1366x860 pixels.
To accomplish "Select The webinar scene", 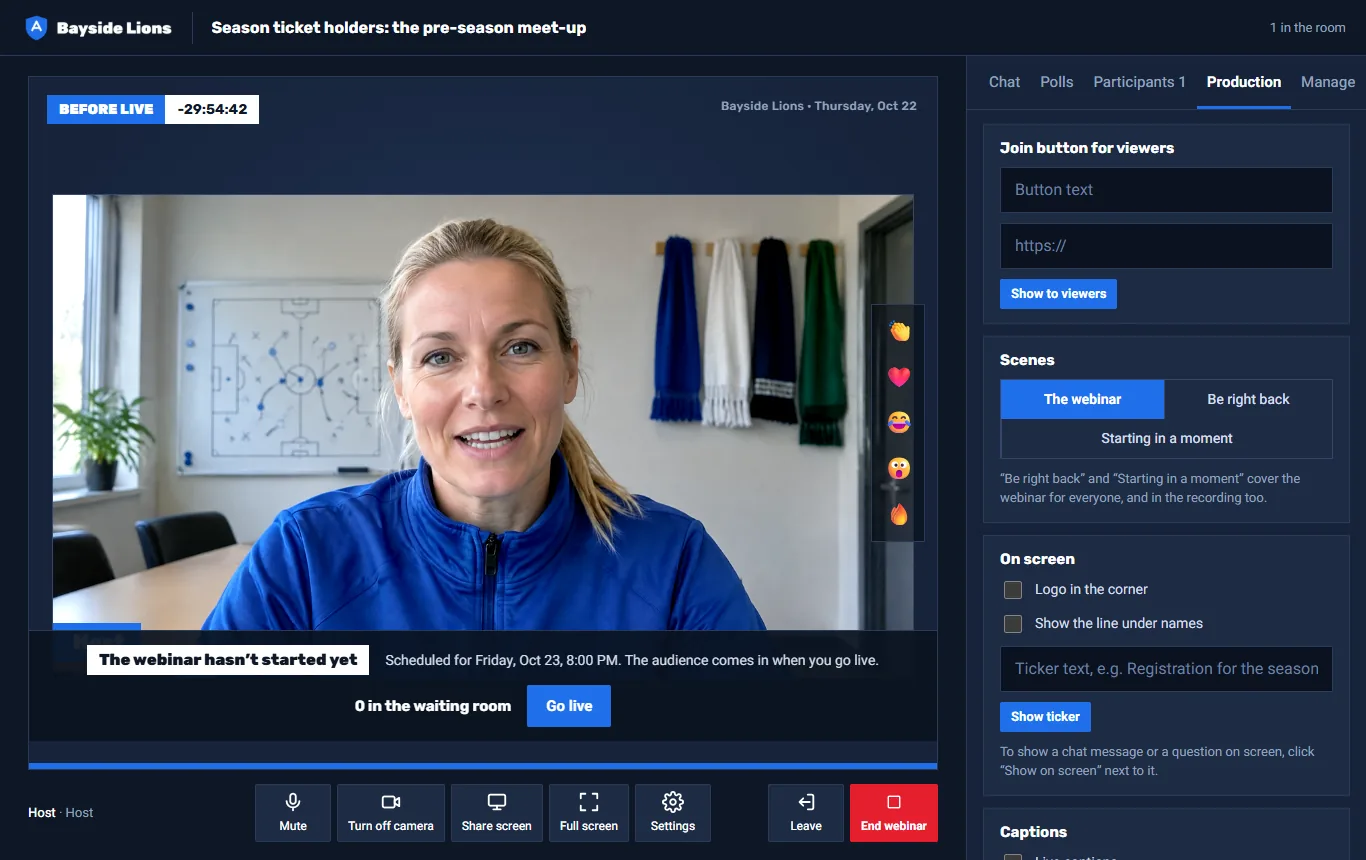I will [1082, 399].
